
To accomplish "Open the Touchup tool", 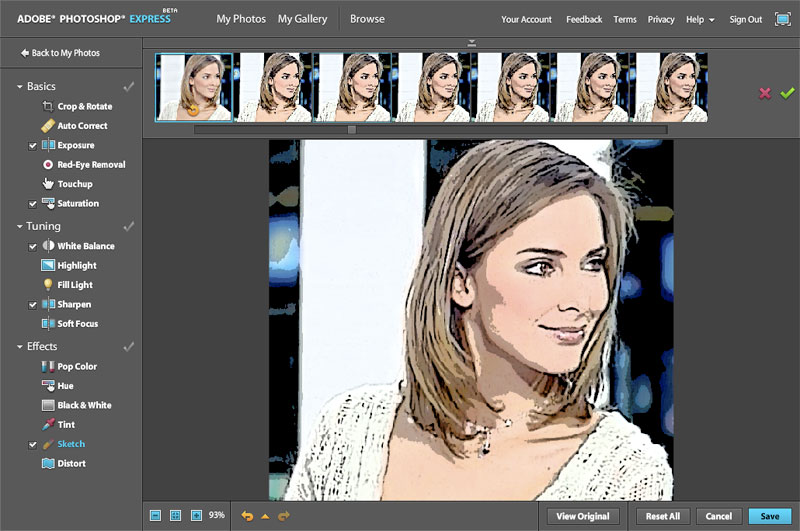I will coord(74,184).
